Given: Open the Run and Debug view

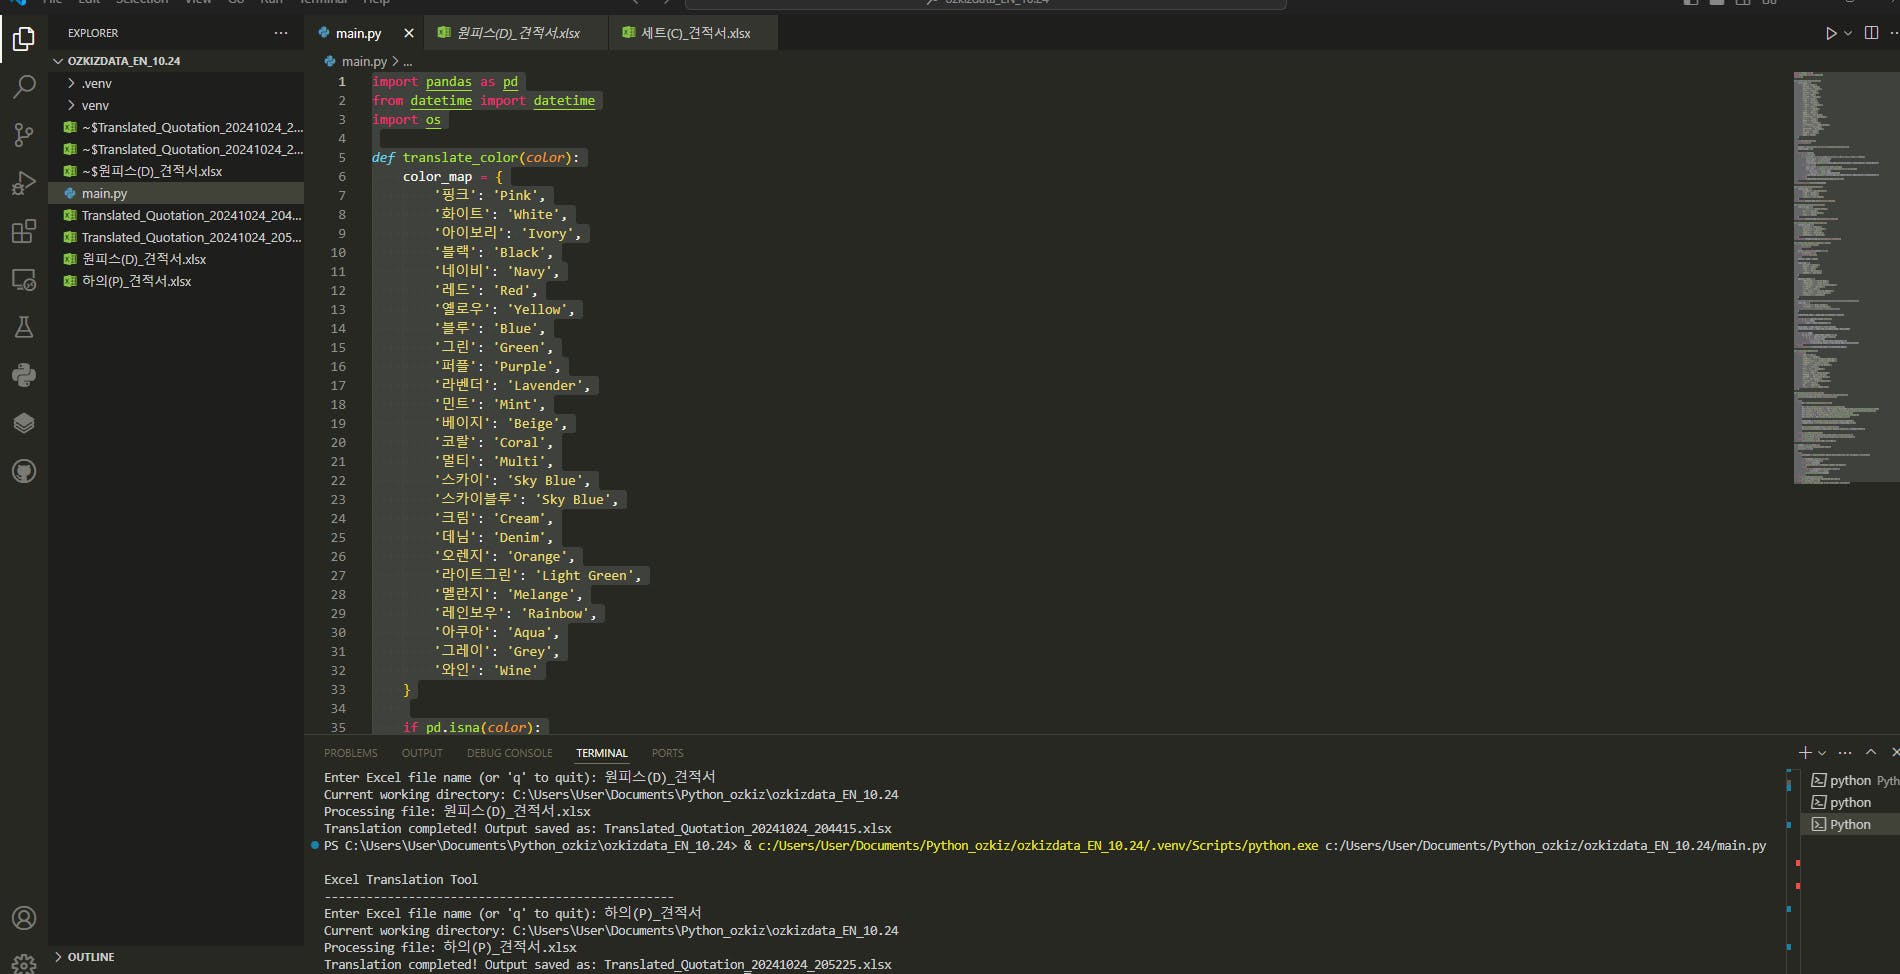Looking at the screenshot, I should point(24,183).
